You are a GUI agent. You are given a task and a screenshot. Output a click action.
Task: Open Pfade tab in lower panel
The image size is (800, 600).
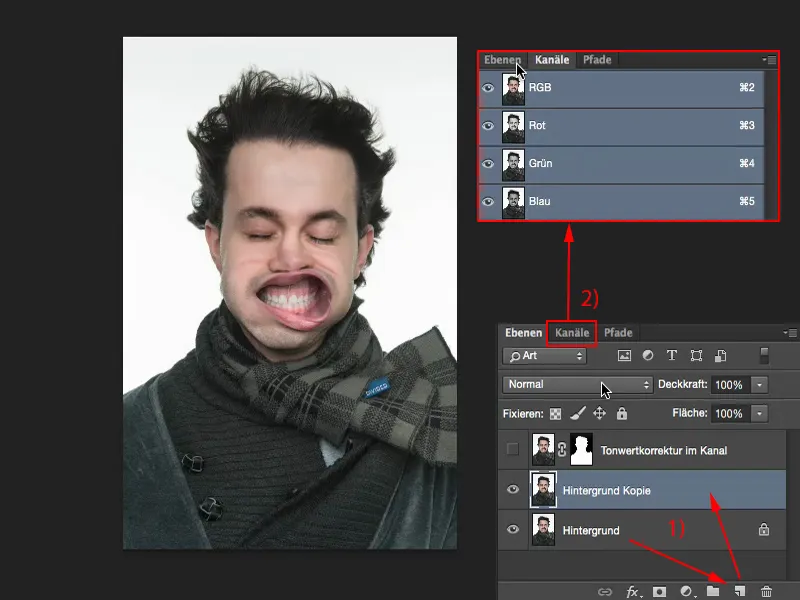[x=618, y=333]
